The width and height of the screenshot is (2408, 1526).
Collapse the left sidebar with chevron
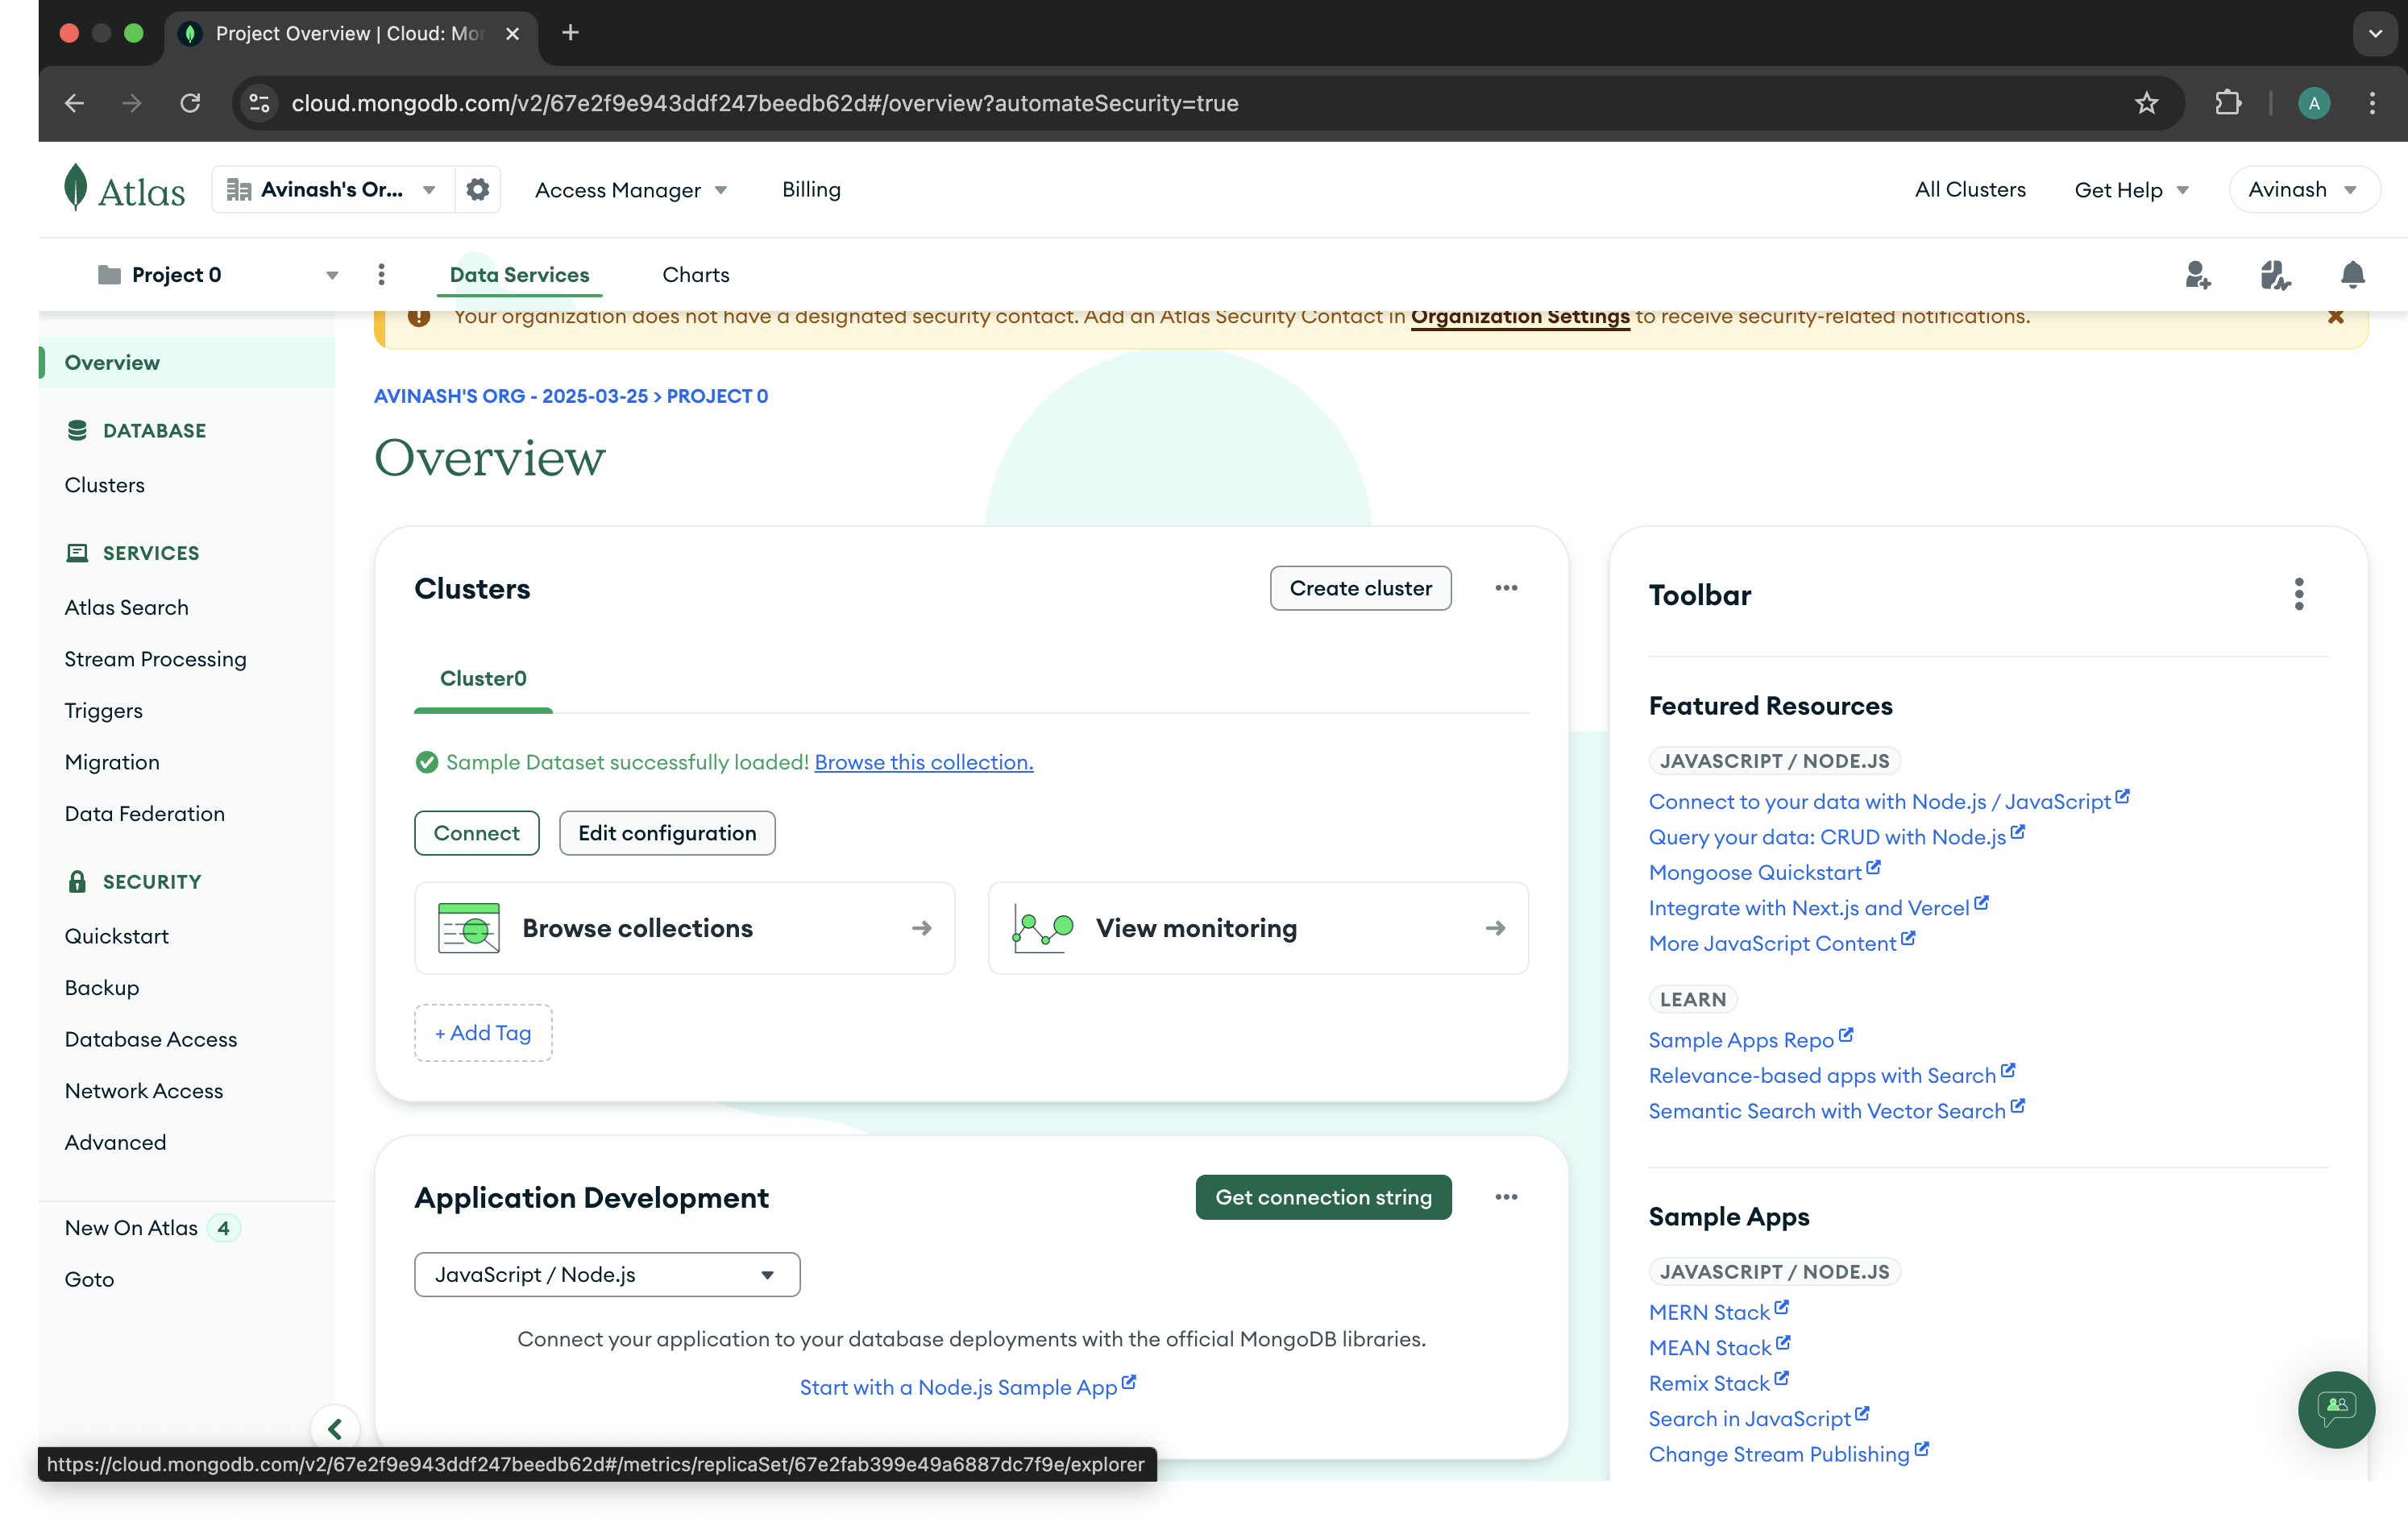click(335, 1428)
